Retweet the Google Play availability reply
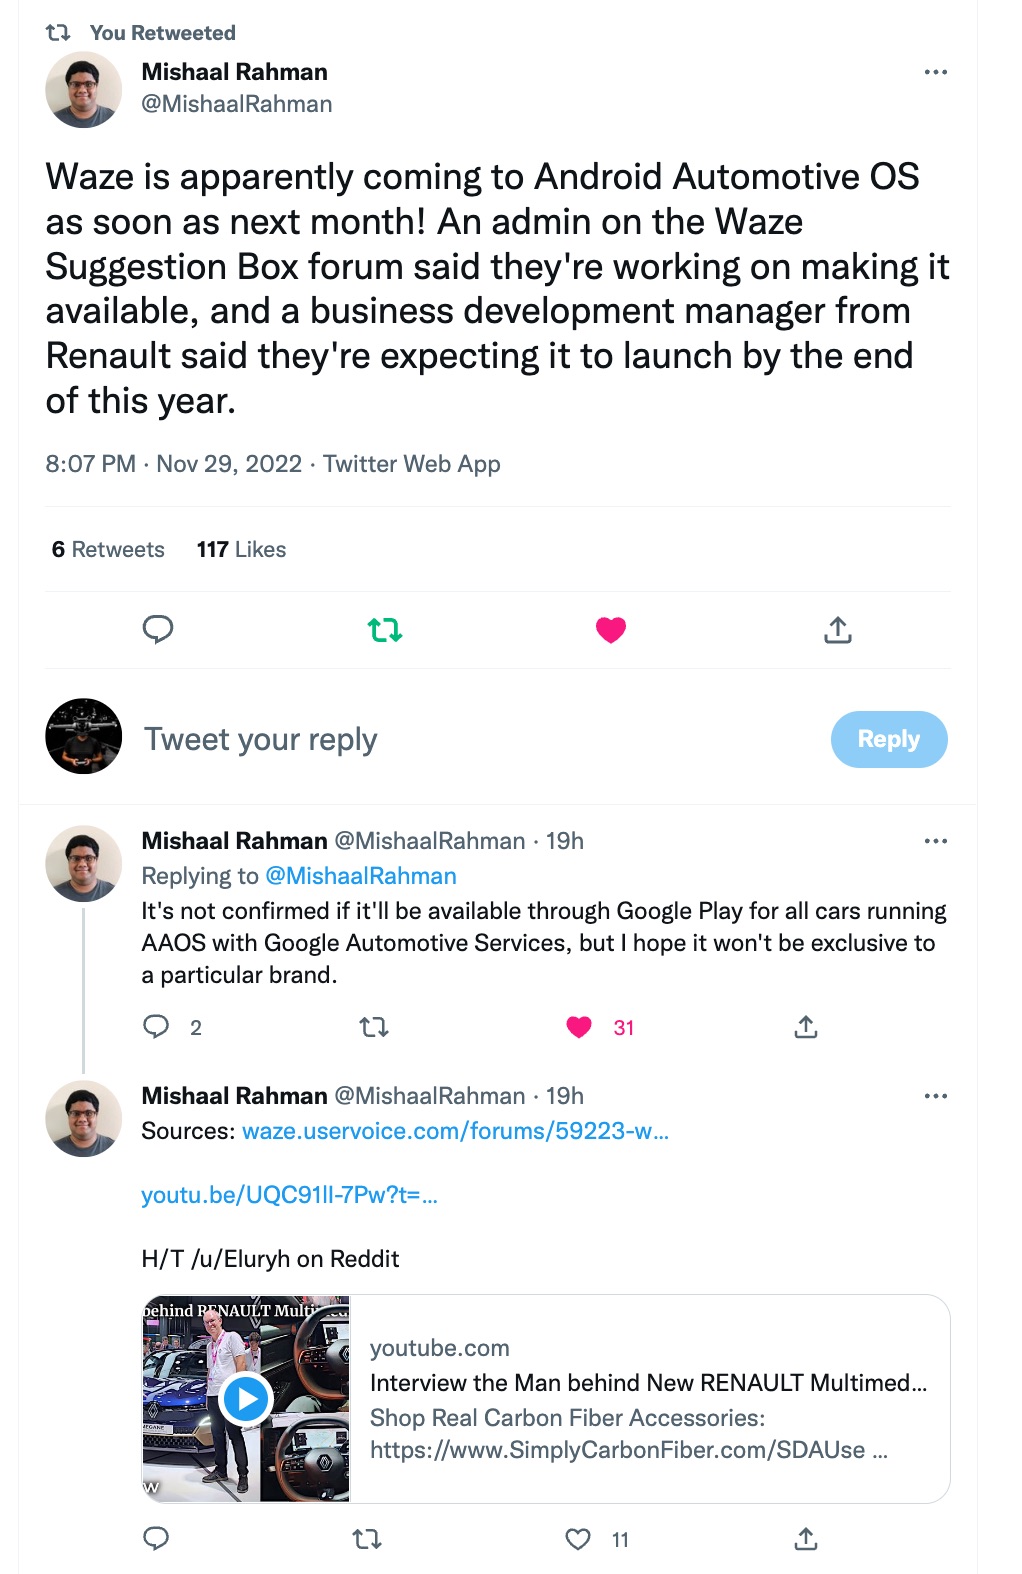Image resolution: width=1022 pixels, height=1574 pixels. [374, 1027]
